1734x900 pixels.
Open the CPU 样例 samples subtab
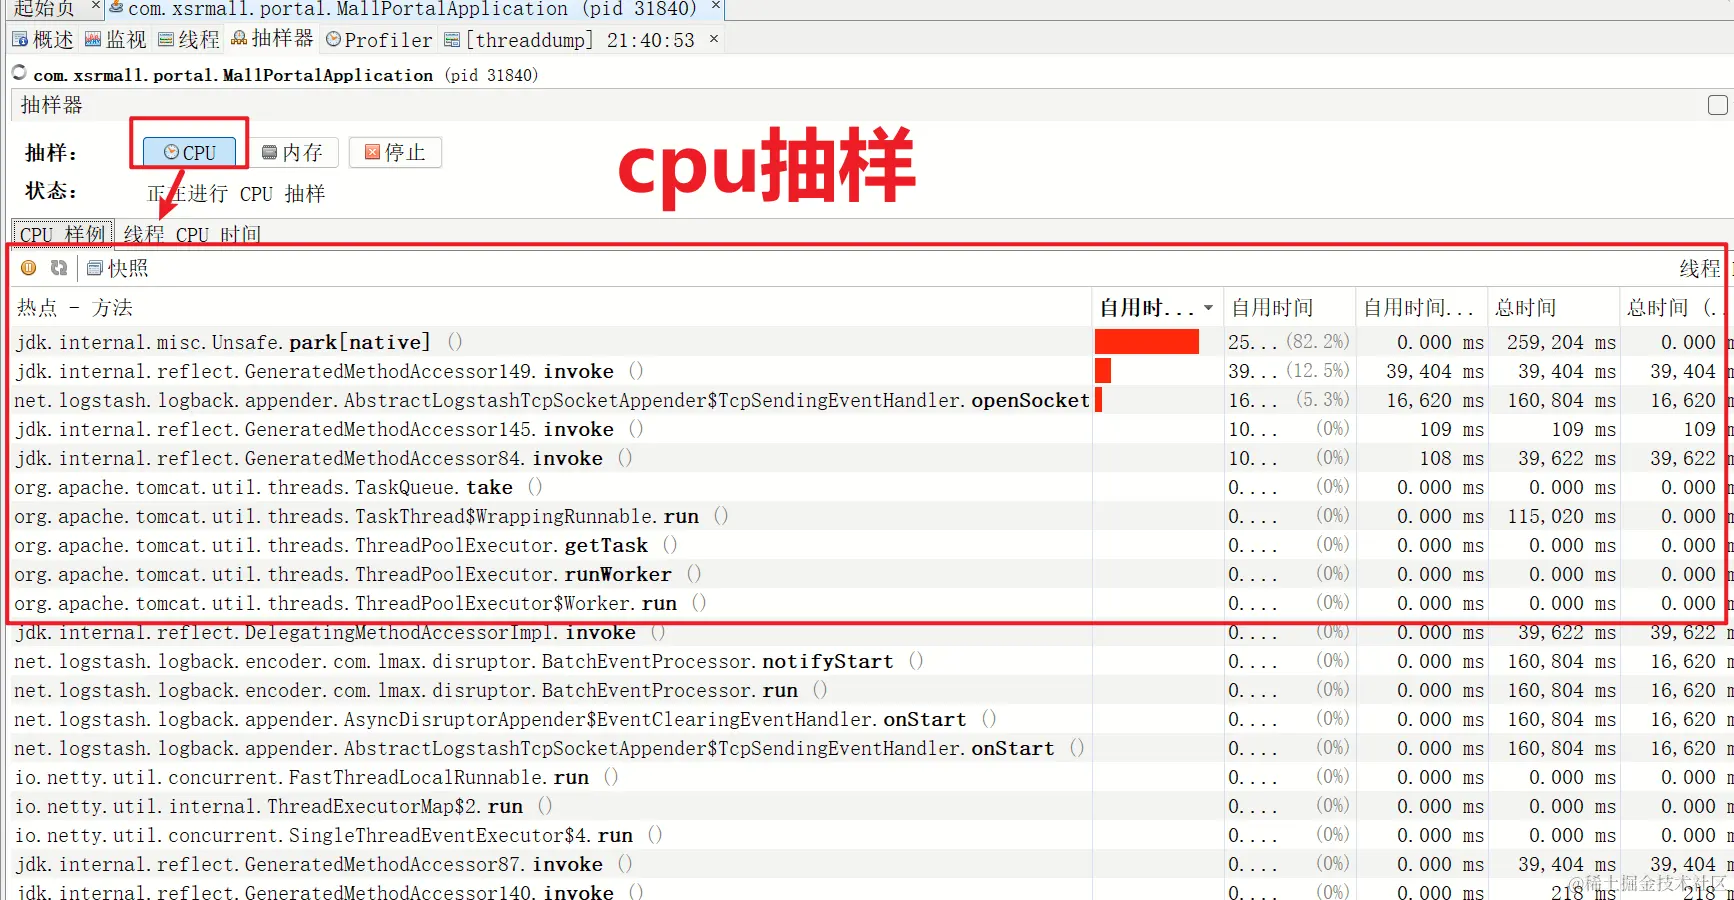click(62, 233)
